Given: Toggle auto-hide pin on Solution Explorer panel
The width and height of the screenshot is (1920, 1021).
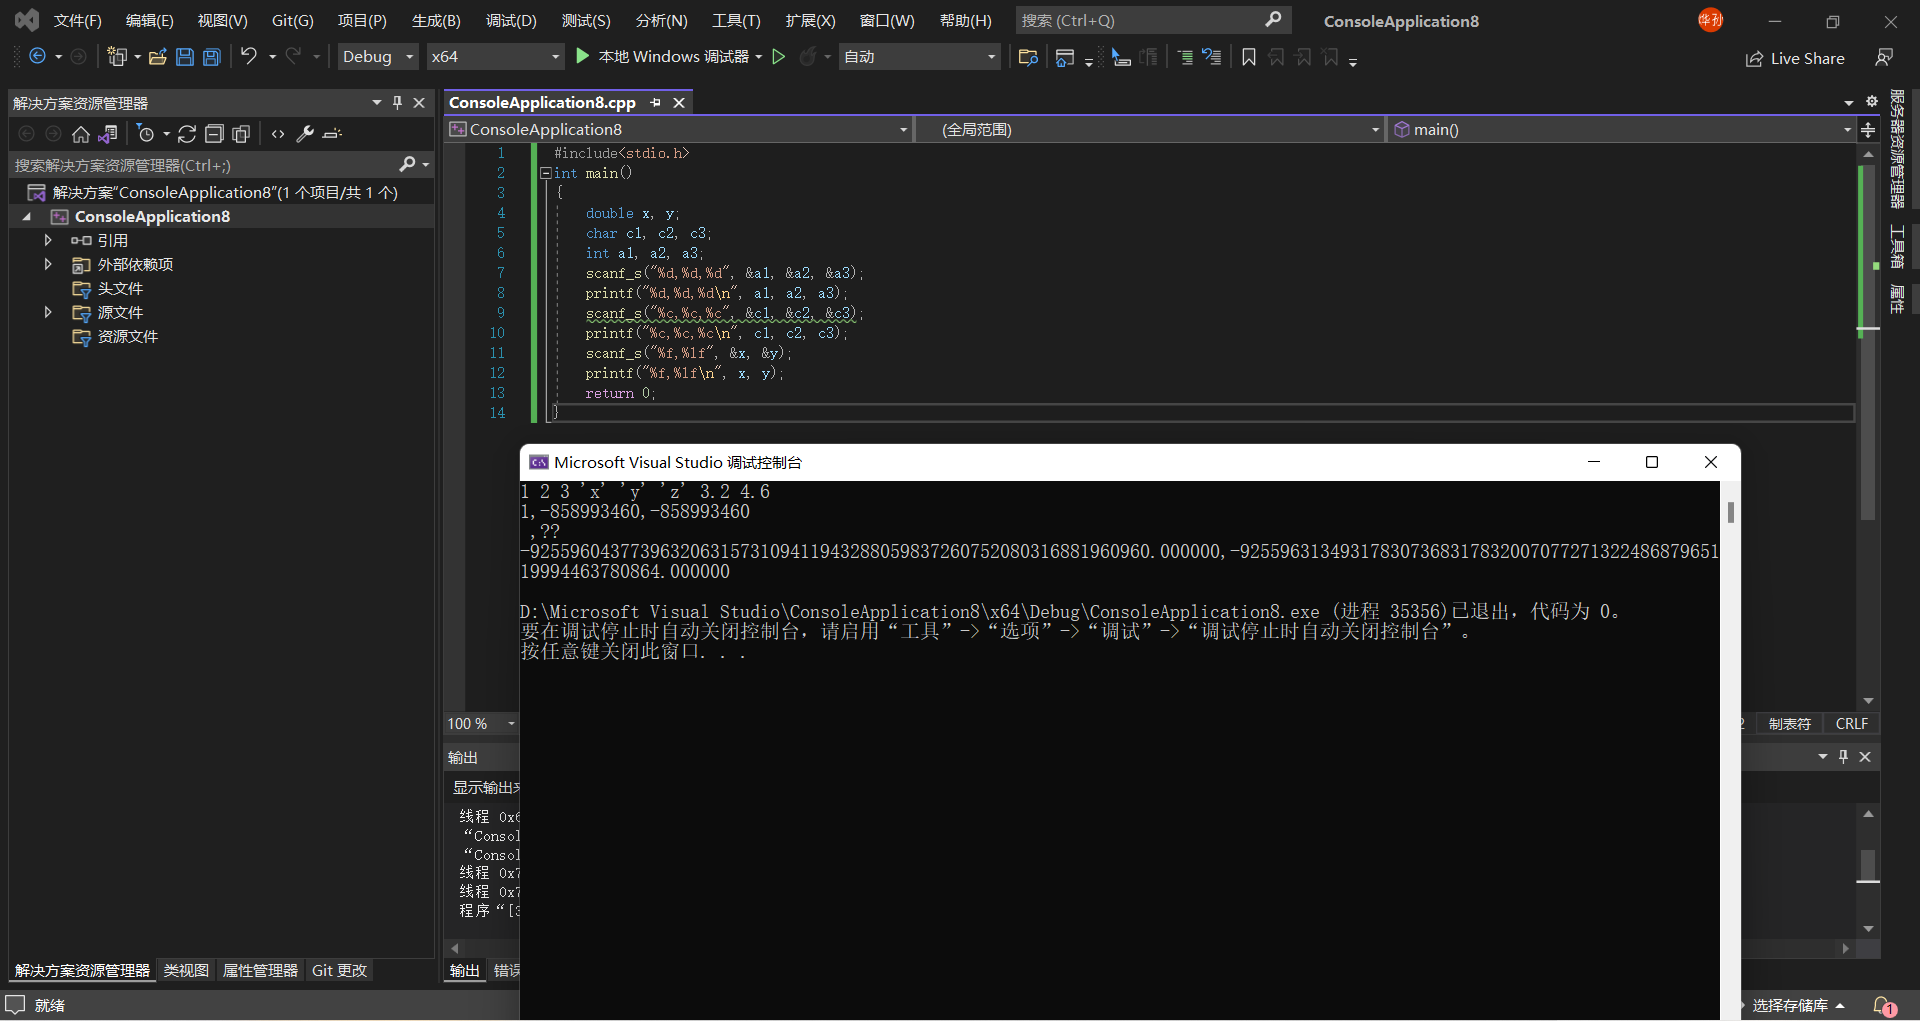Looking at the screenshot, I should [398, 102].
